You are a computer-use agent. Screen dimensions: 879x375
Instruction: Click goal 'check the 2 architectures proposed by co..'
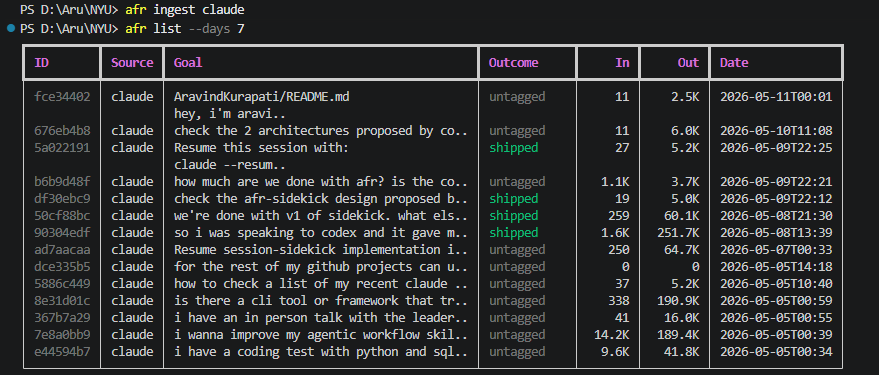(321, 131)
